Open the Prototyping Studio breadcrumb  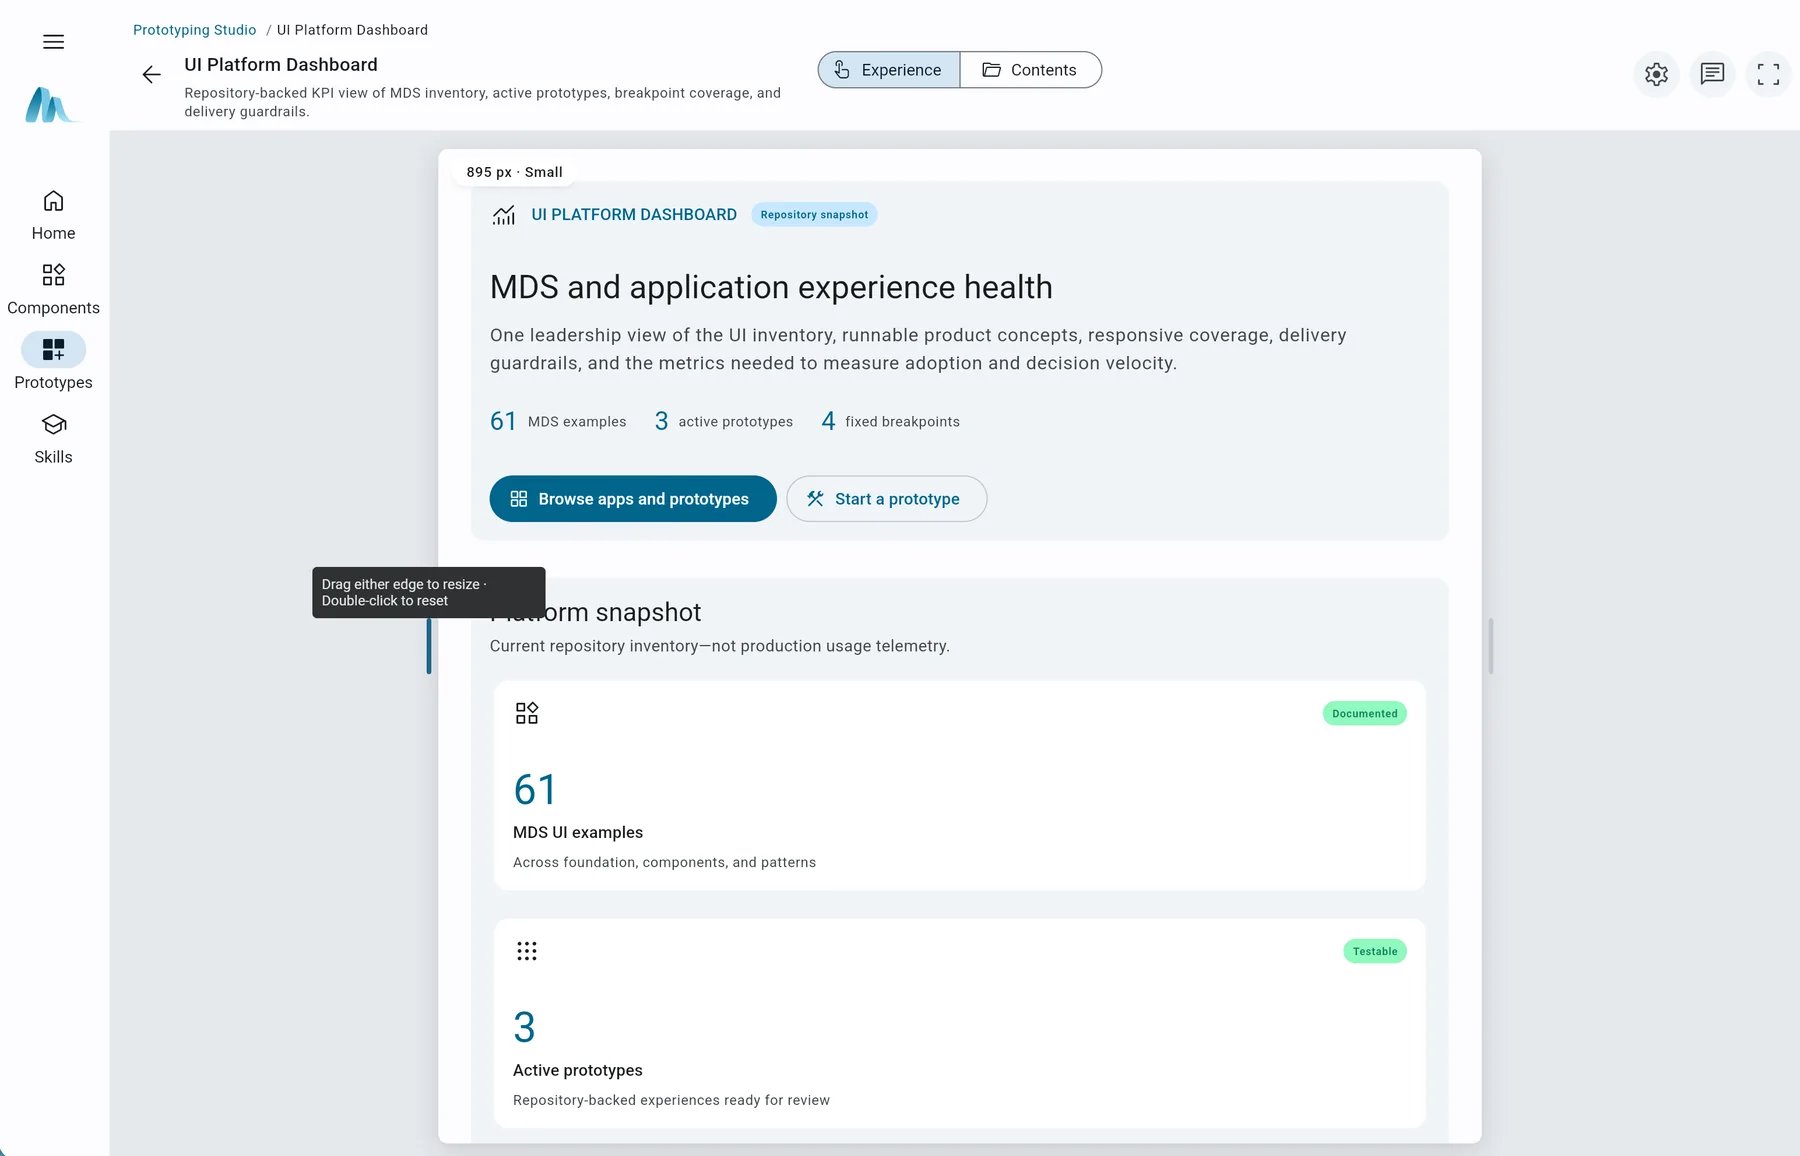tap(194, 30)
